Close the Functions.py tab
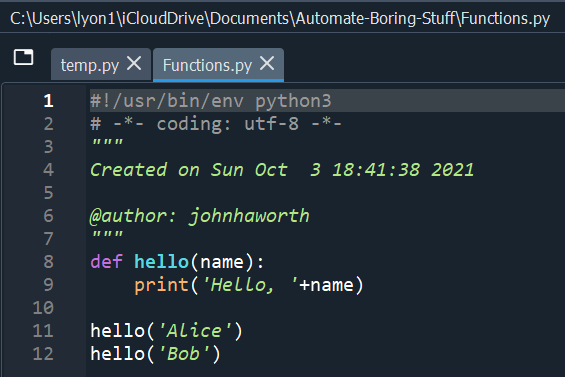Image resolution: width=565 pixels, height=377 pixels. [267, 63]
